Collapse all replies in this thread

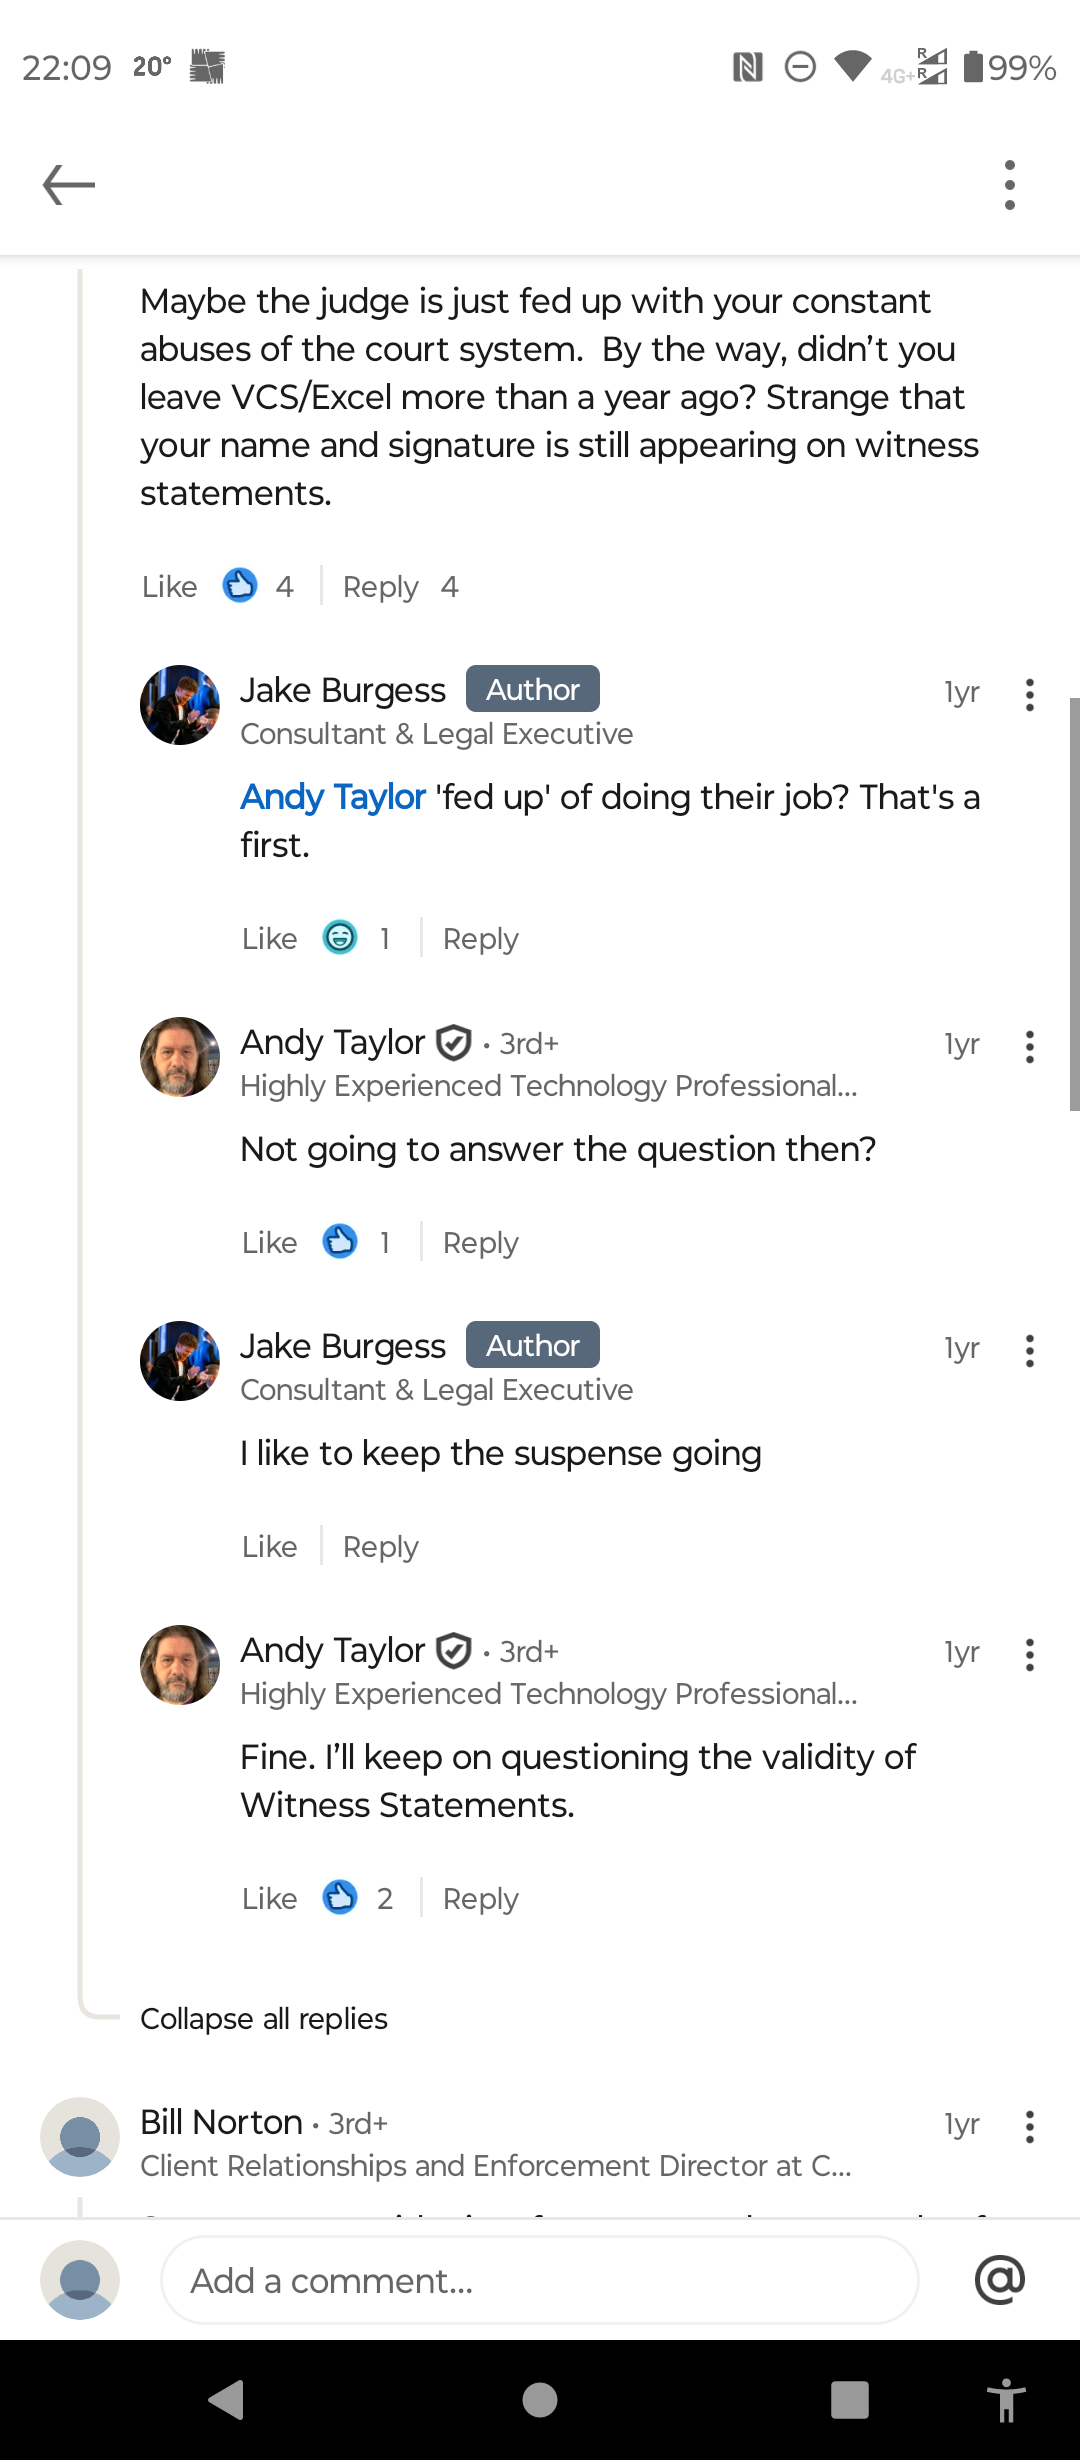[264, 2019]
